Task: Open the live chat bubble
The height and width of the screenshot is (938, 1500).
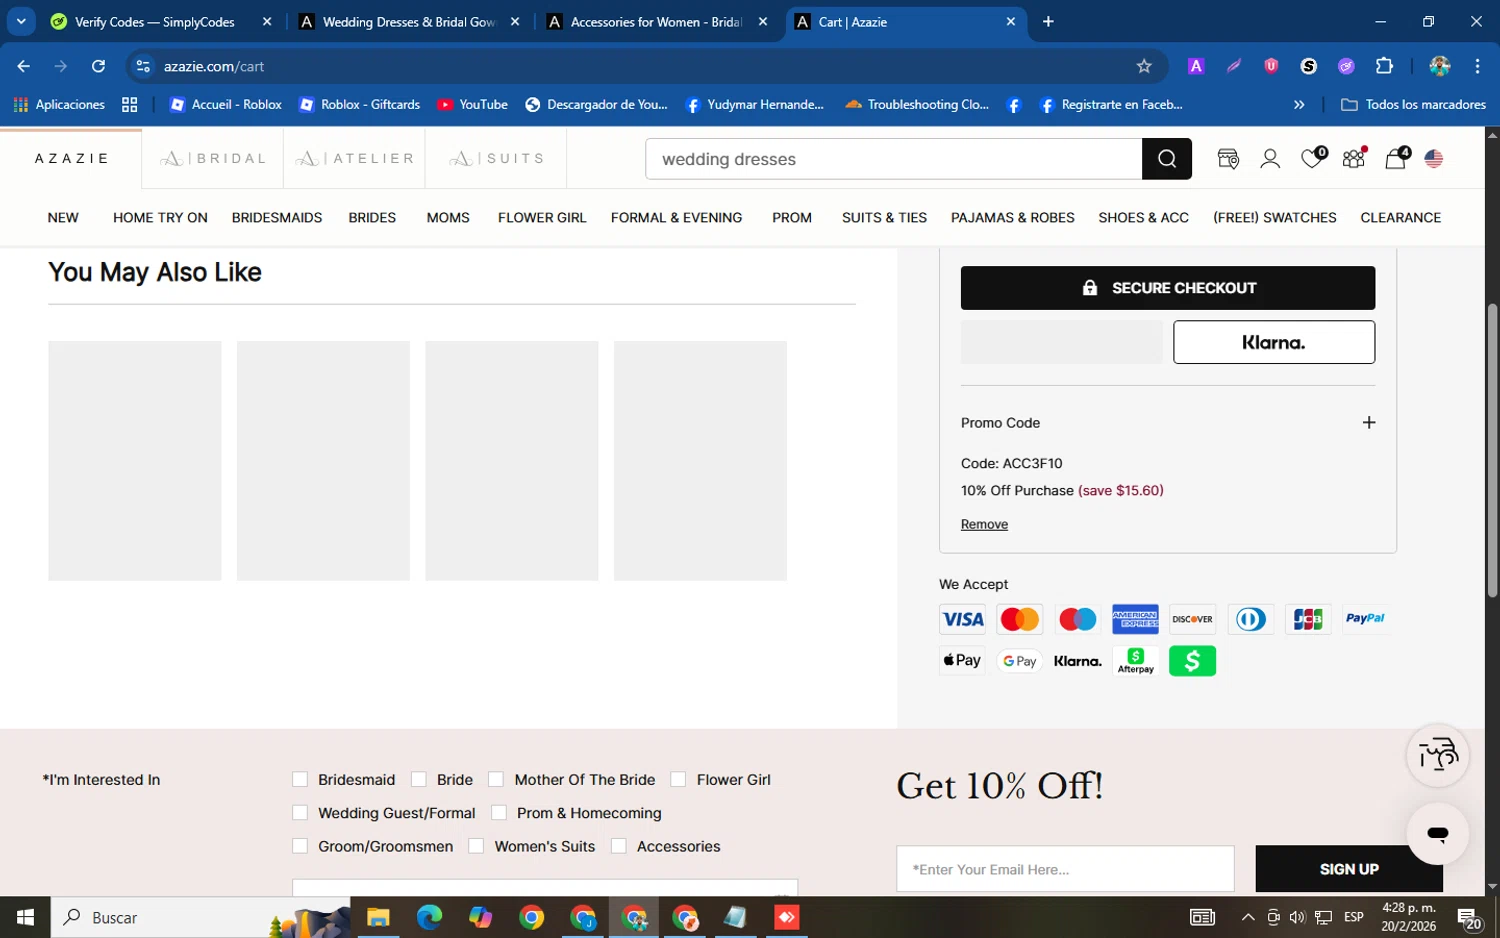Action: click(x=1437, y=833)
